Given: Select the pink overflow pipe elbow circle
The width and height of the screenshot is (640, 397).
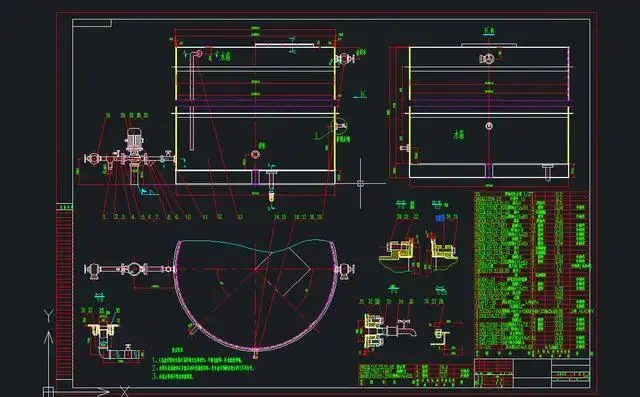Looking at the screenshot, I should pyautogui.click(x=199, y=53).
